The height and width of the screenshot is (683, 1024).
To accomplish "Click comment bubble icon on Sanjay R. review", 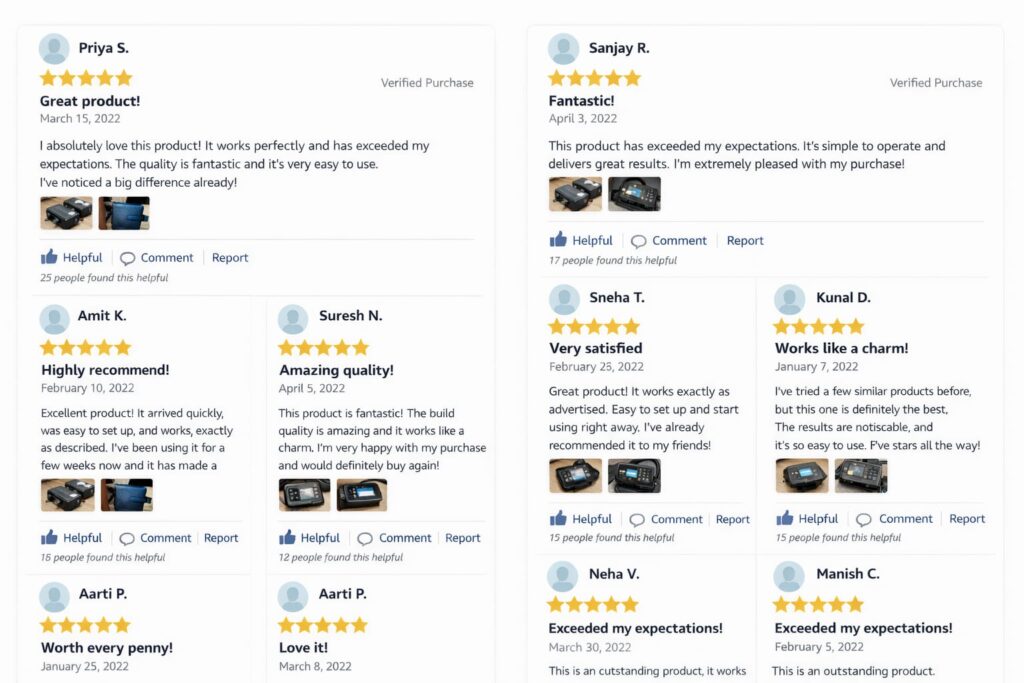I will [x=638, y=241].
